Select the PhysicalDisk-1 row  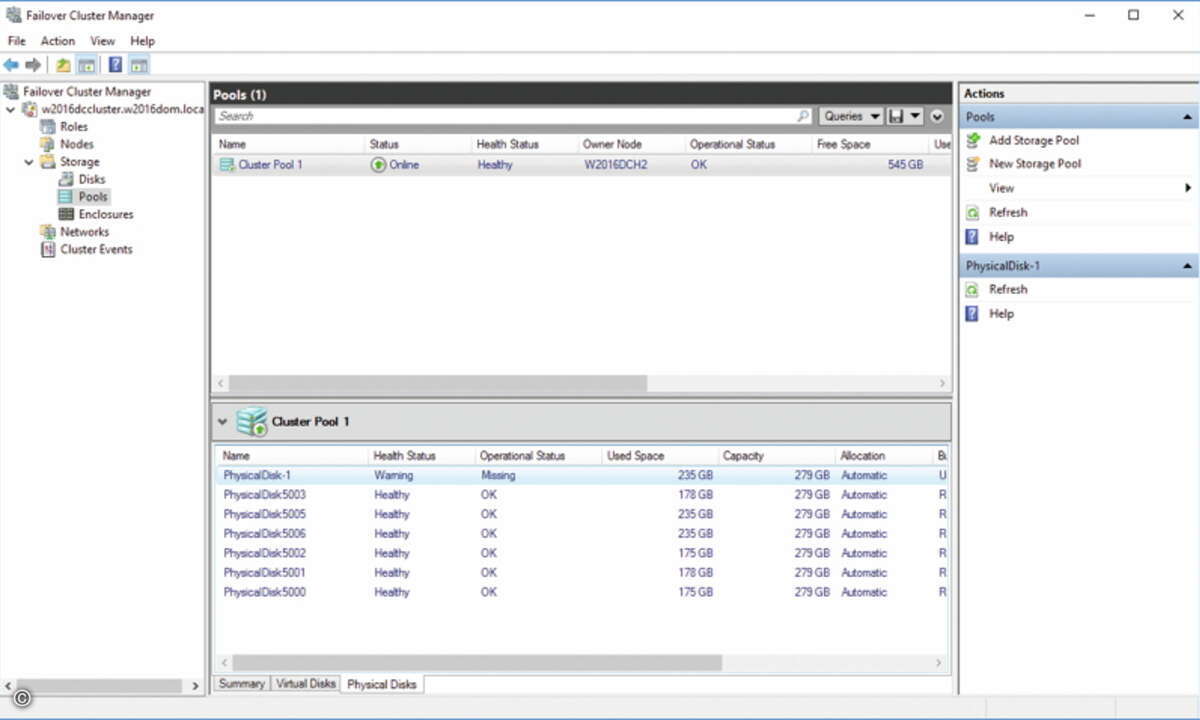point(581,476)
